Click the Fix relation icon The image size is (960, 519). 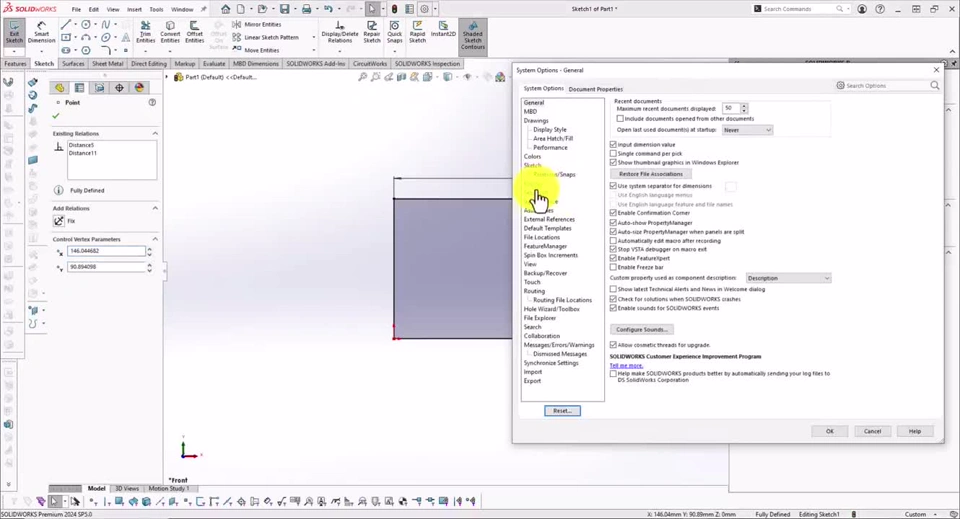tap(59, 221)
